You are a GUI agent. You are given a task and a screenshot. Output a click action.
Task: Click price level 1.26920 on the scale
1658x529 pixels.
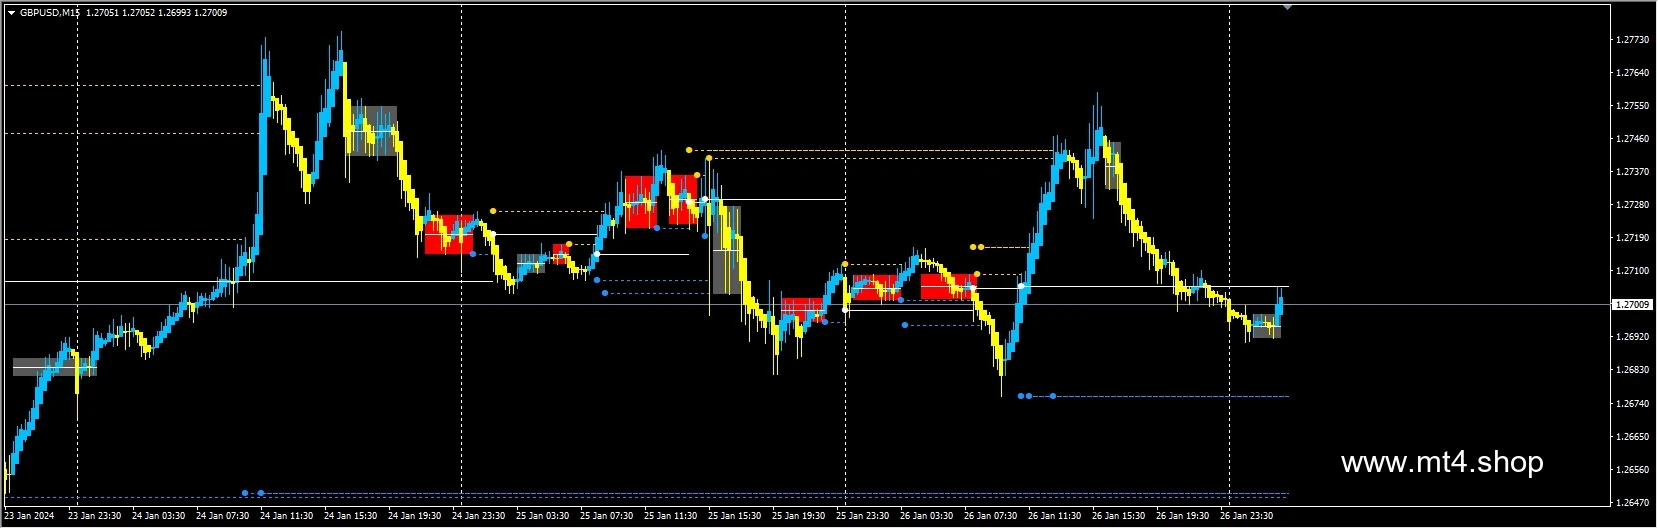click(1633, 337)
